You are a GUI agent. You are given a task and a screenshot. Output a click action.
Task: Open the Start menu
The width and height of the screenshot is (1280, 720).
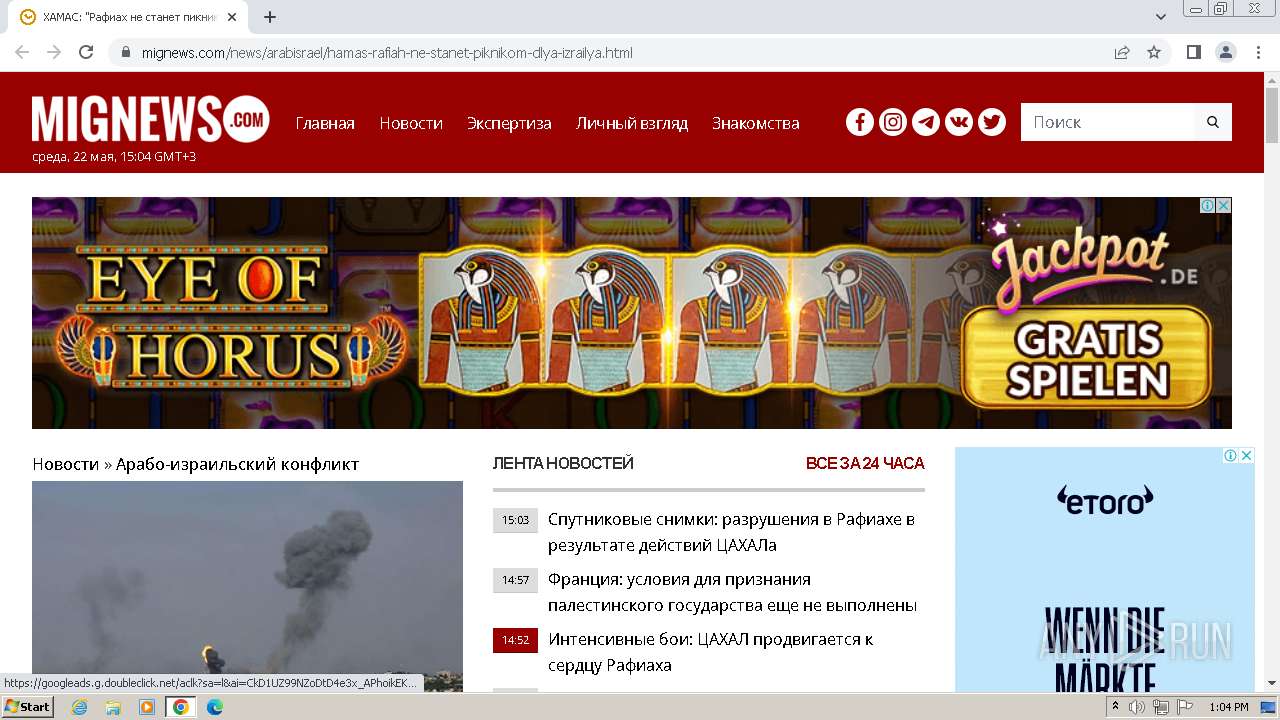pyautogui.click(x=28, y=707)
